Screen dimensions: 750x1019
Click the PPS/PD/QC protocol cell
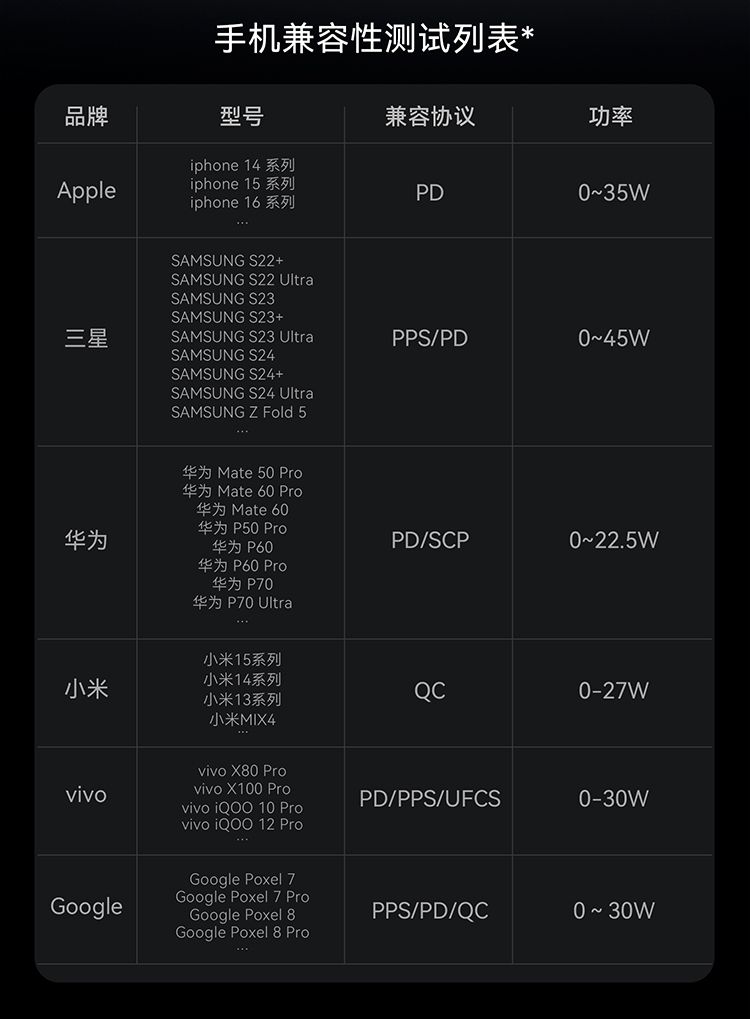[429, 911]
